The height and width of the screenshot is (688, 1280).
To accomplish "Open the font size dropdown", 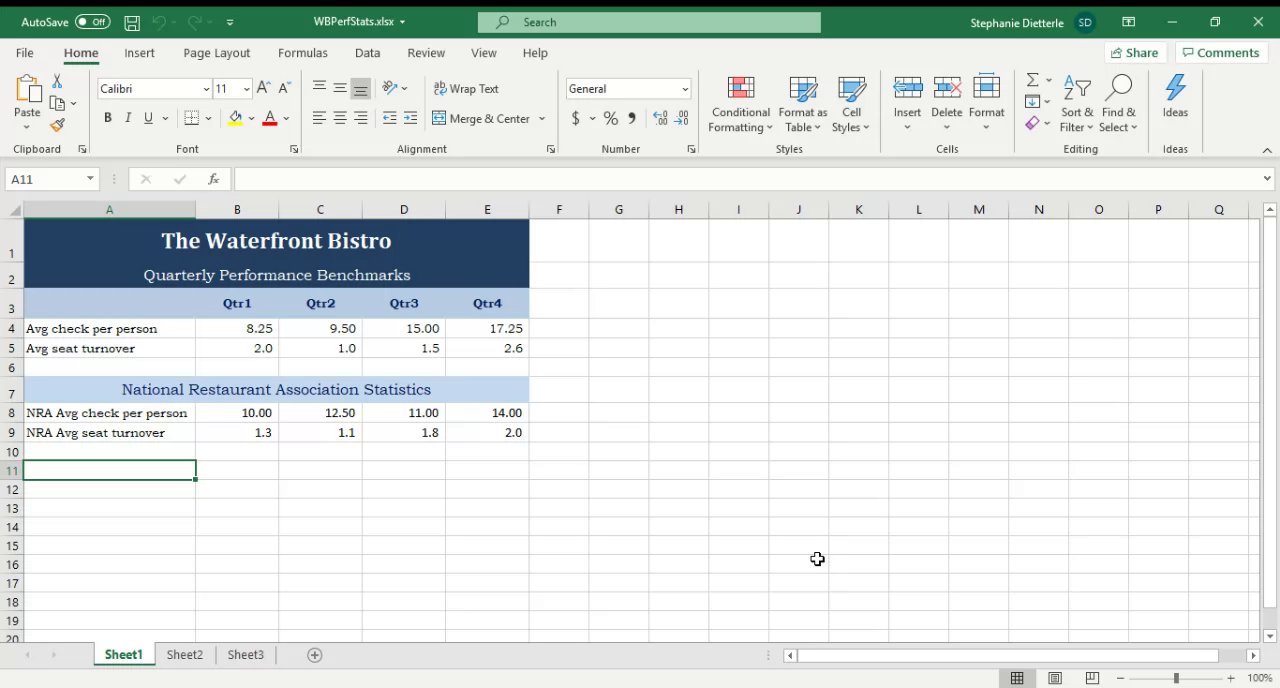I will 246,89.
